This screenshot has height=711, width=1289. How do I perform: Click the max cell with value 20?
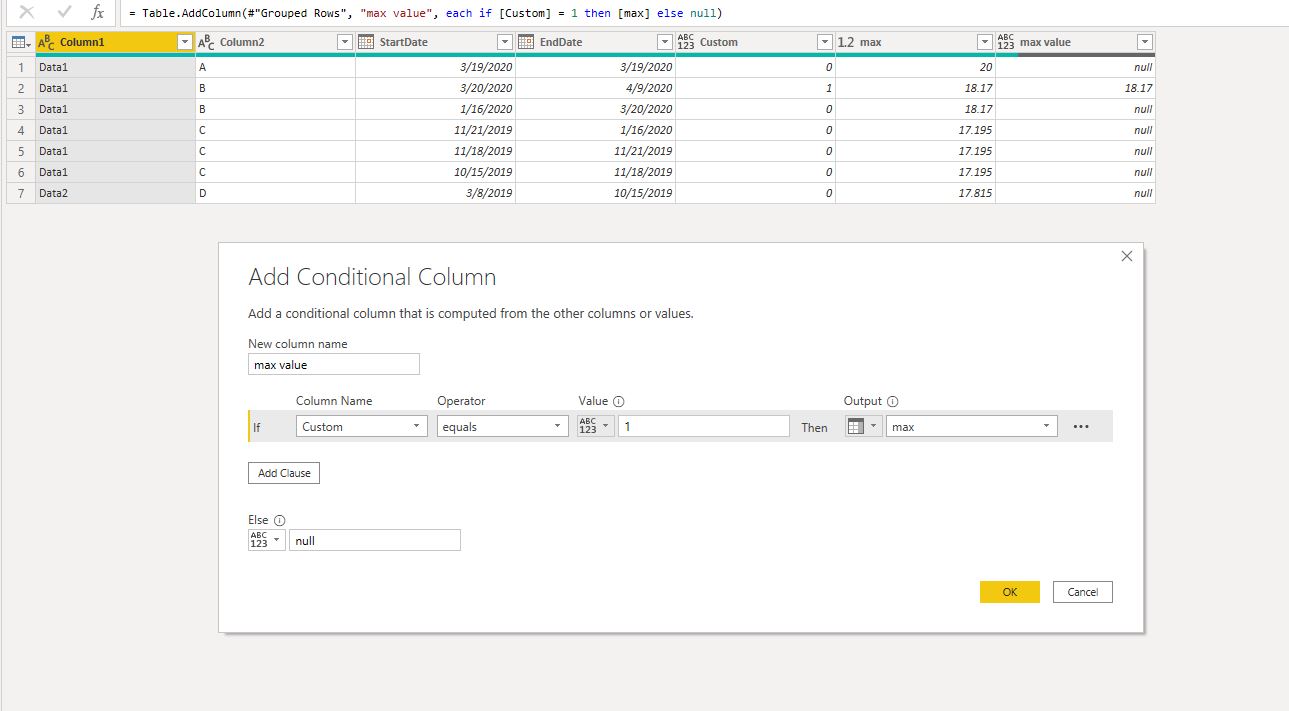tap(915, 67)
